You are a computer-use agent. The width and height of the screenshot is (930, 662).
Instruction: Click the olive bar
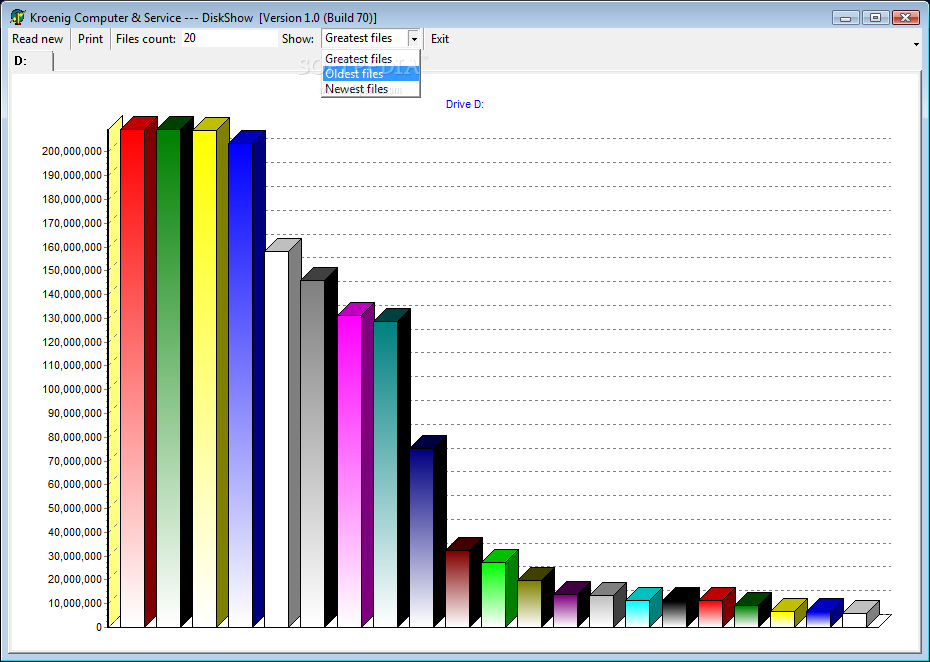[x=530, y=603]
